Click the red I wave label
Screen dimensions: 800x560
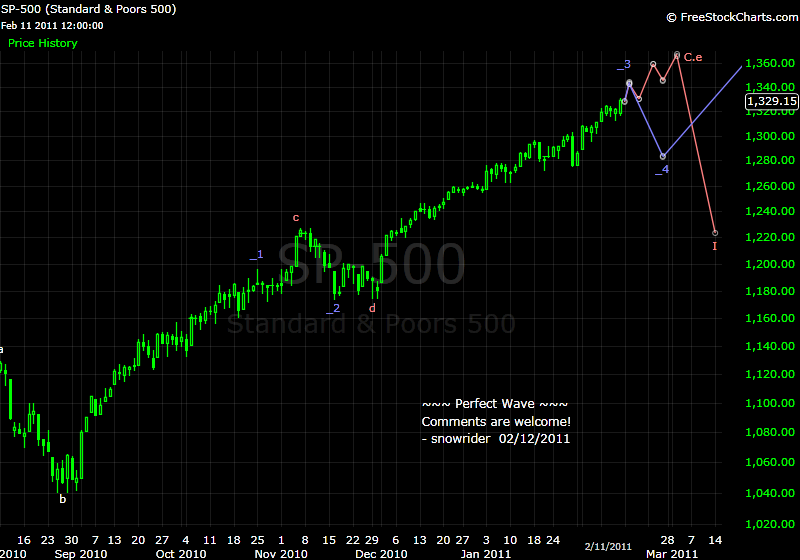pyautogui.click(x=715, y=246)
